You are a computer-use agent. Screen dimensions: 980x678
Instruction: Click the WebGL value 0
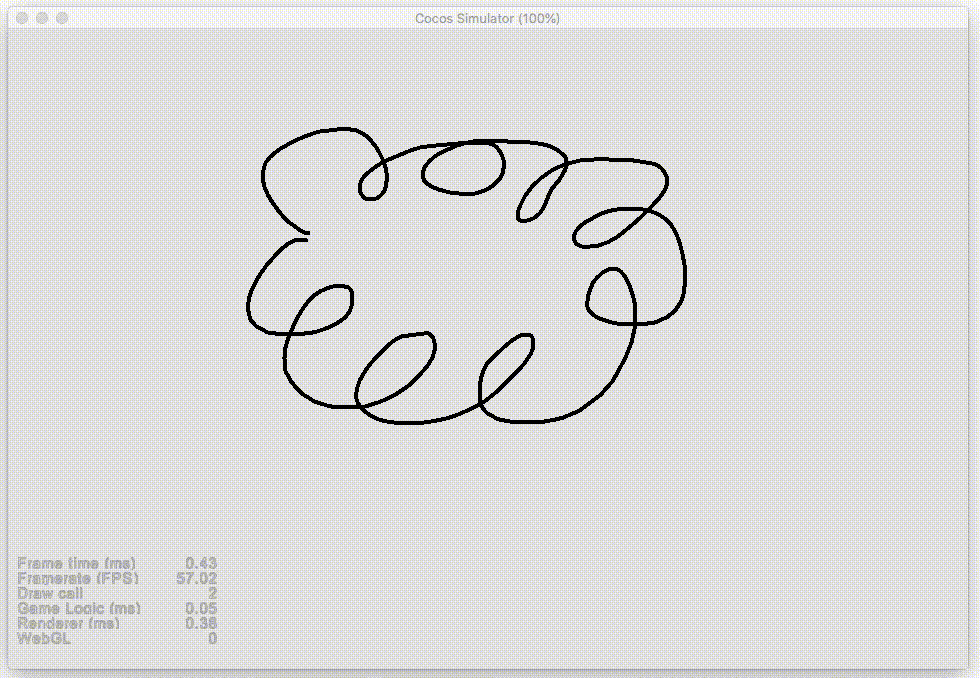coord(212,638)
